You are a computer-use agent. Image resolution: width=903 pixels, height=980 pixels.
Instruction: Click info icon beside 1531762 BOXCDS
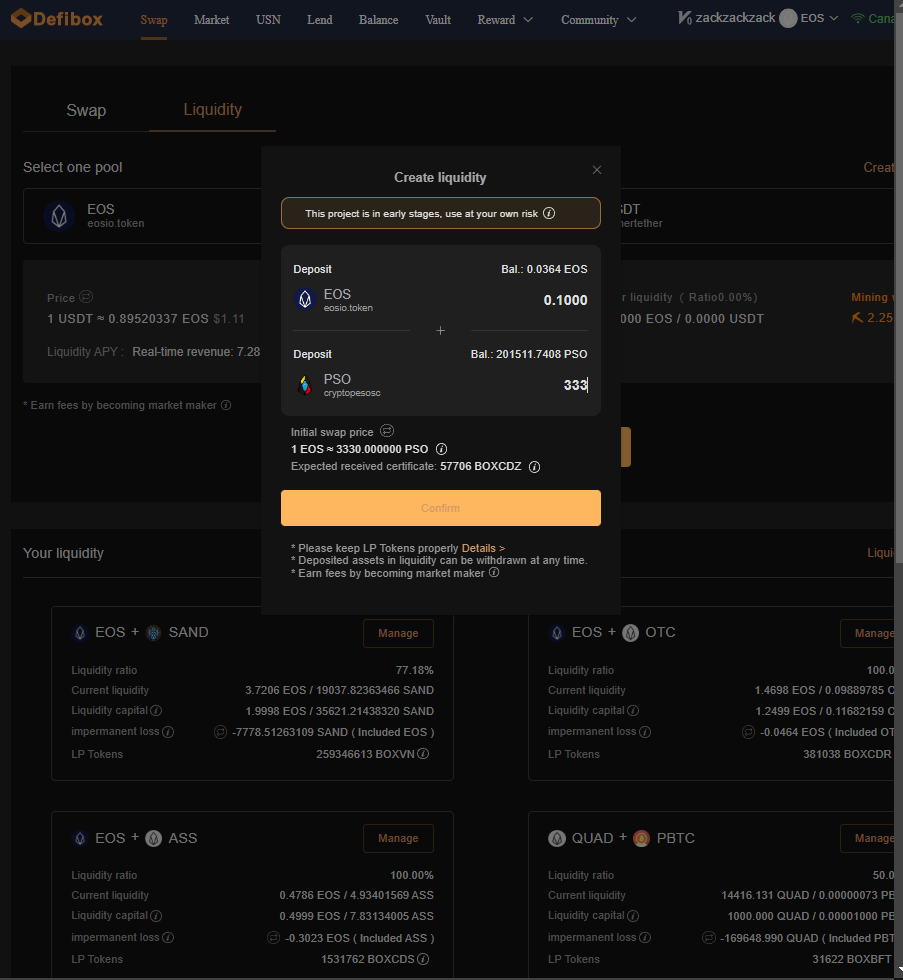[x=423, y=959]
